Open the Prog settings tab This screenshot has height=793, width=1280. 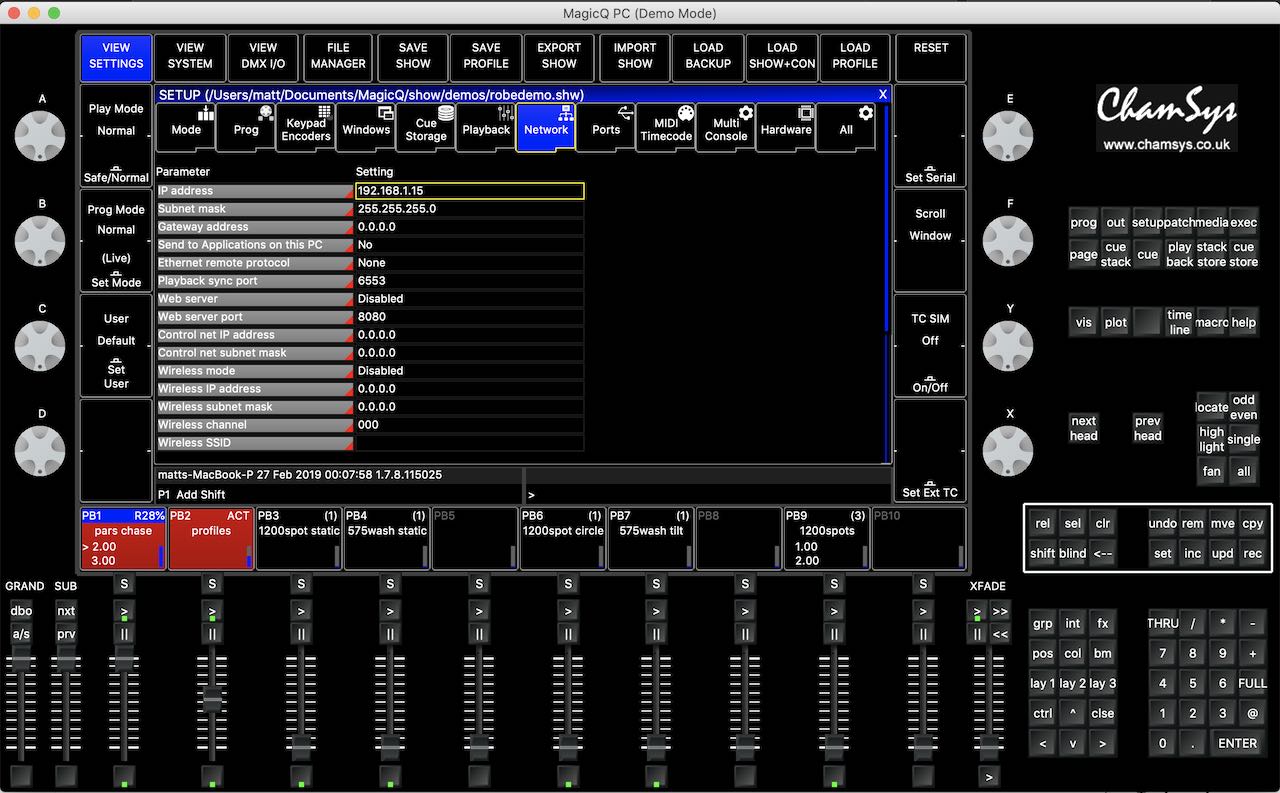point(246,128)
